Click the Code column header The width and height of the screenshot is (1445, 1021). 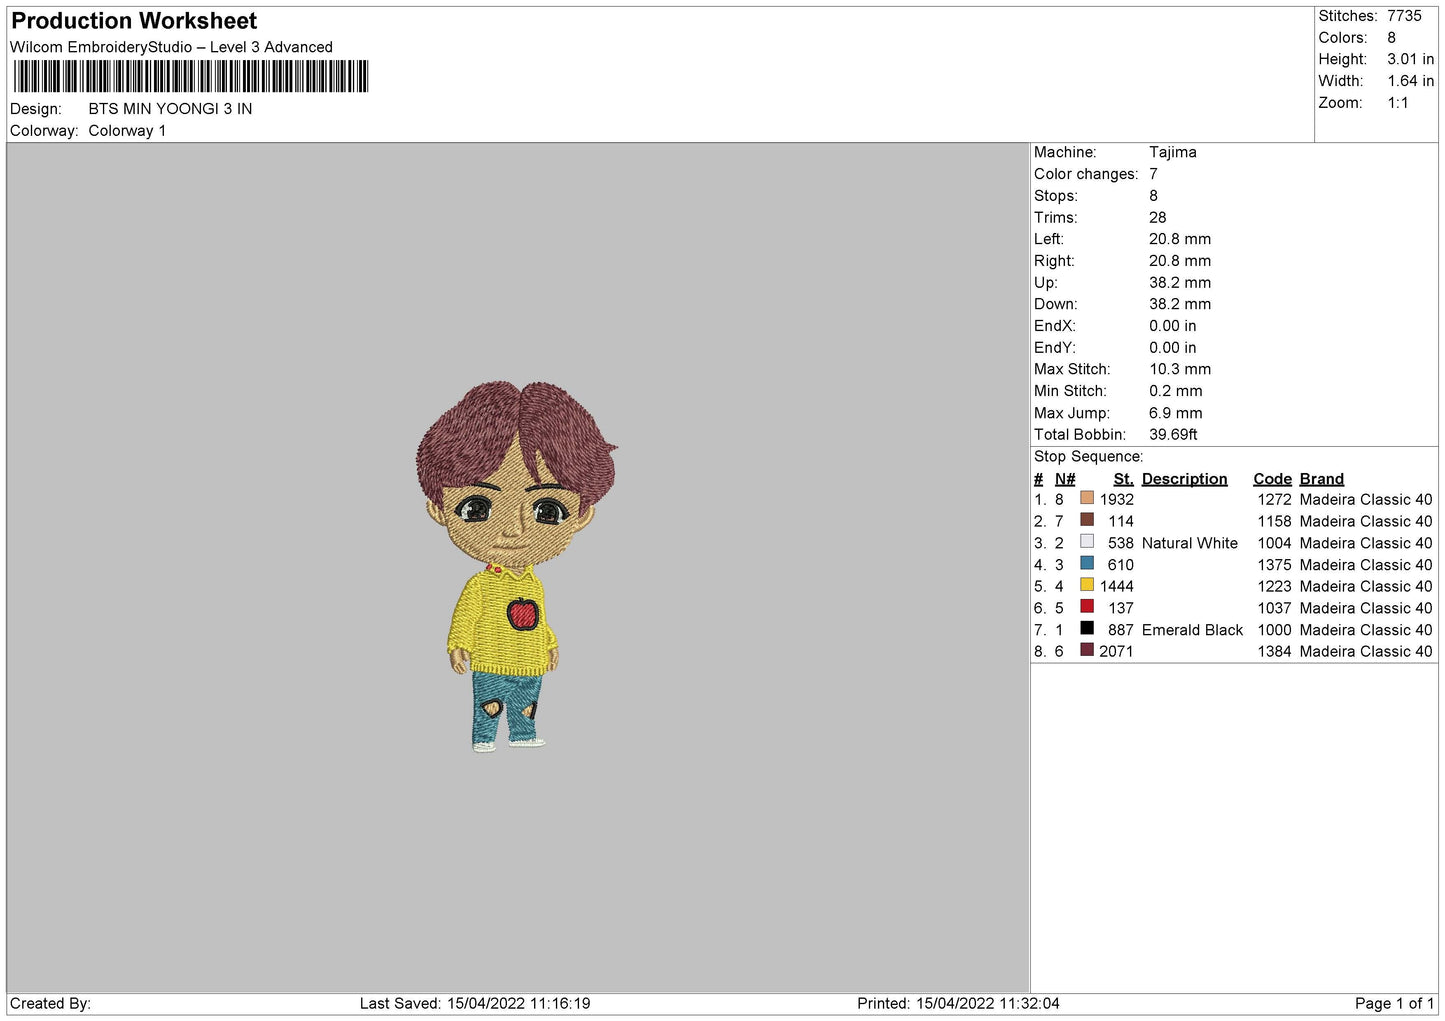pos(1272,479)
